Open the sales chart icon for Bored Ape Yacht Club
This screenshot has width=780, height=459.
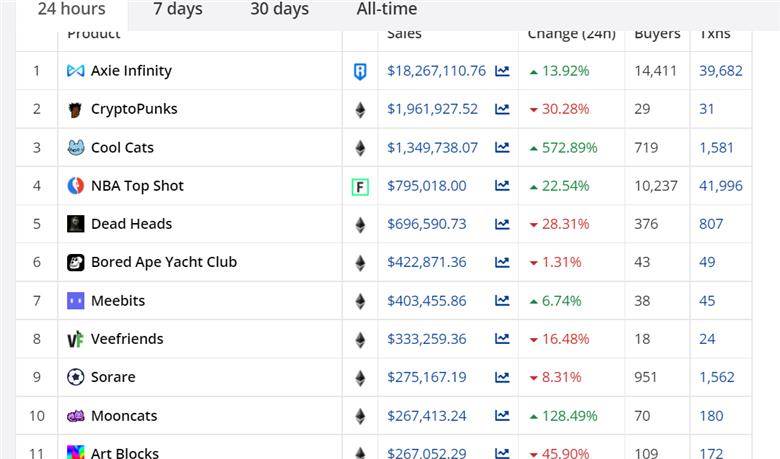point(502,262)
